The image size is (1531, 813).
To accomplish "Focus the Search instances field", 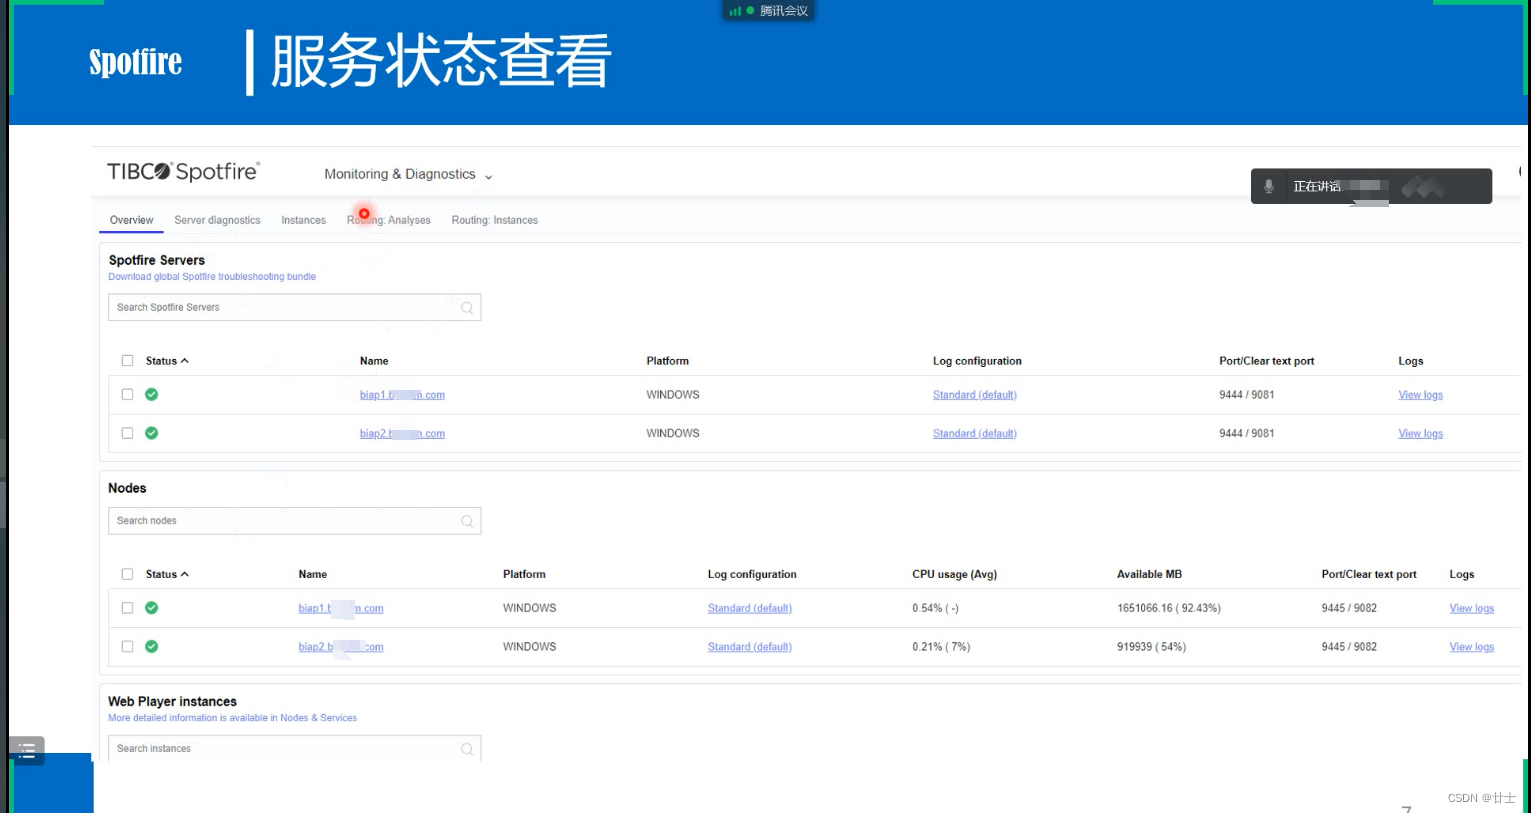I will (294, 748).
